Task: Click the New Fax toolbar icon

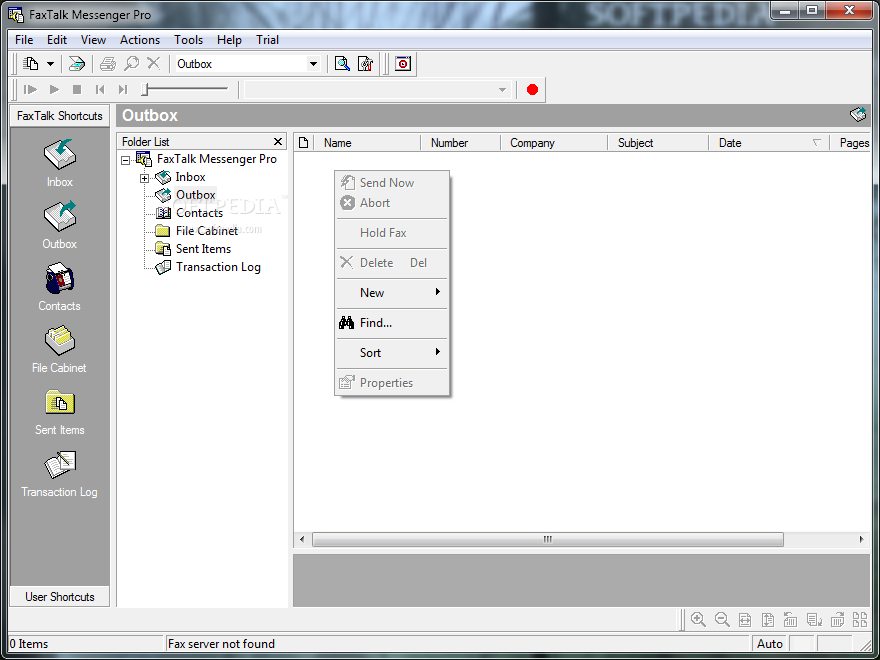Action: pos(31,64)
